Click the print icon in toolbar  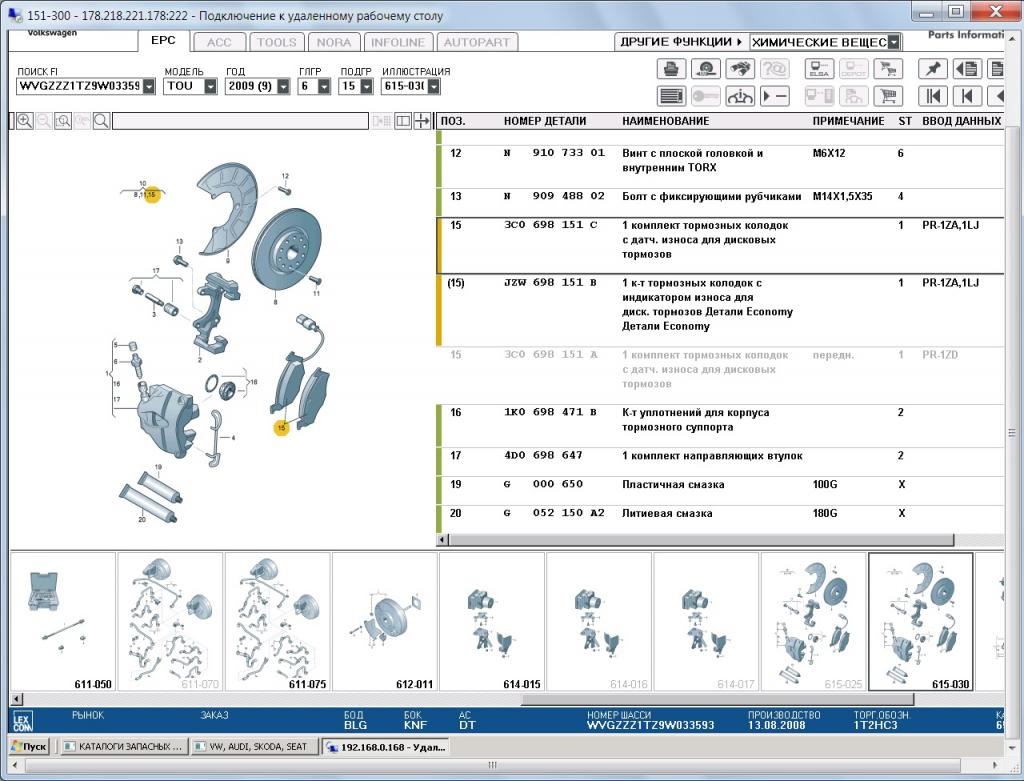671,69
